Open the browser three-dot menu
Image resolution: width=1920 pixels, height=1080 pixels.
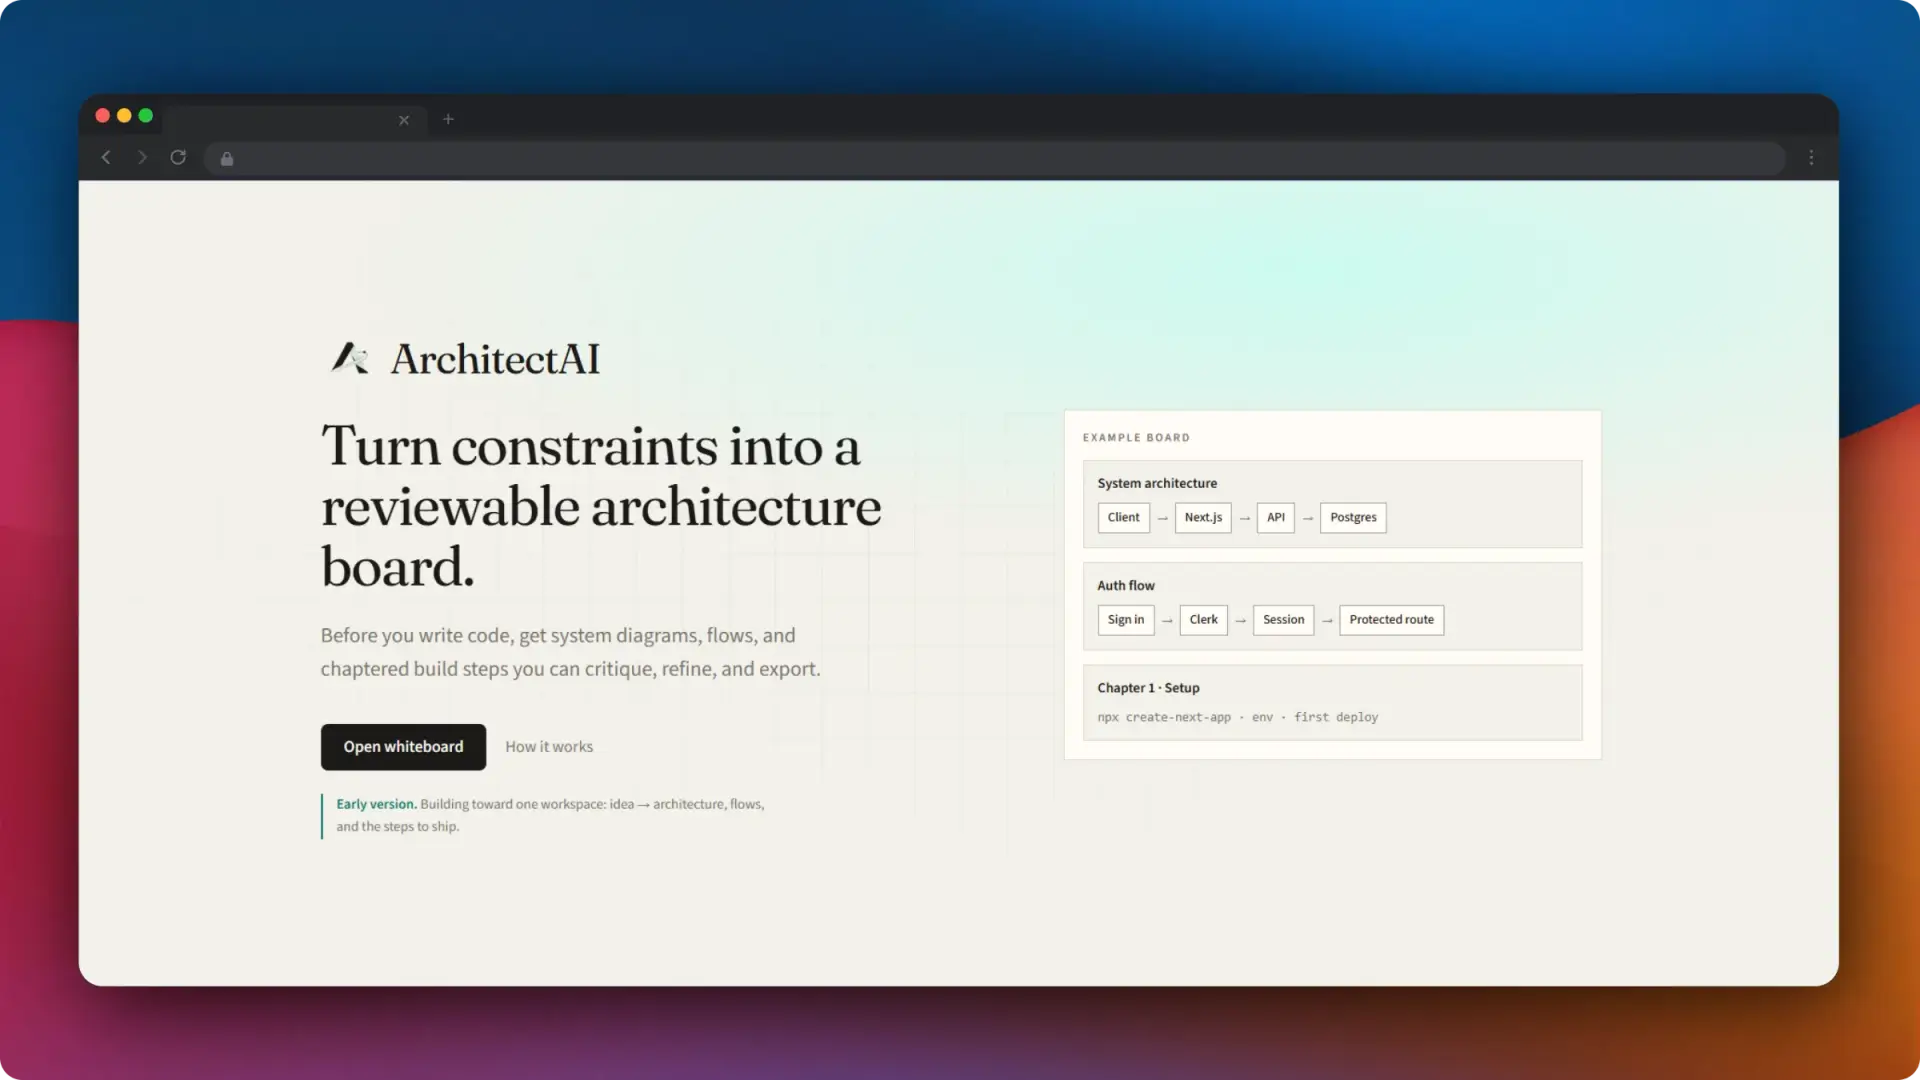[1811, 158]
